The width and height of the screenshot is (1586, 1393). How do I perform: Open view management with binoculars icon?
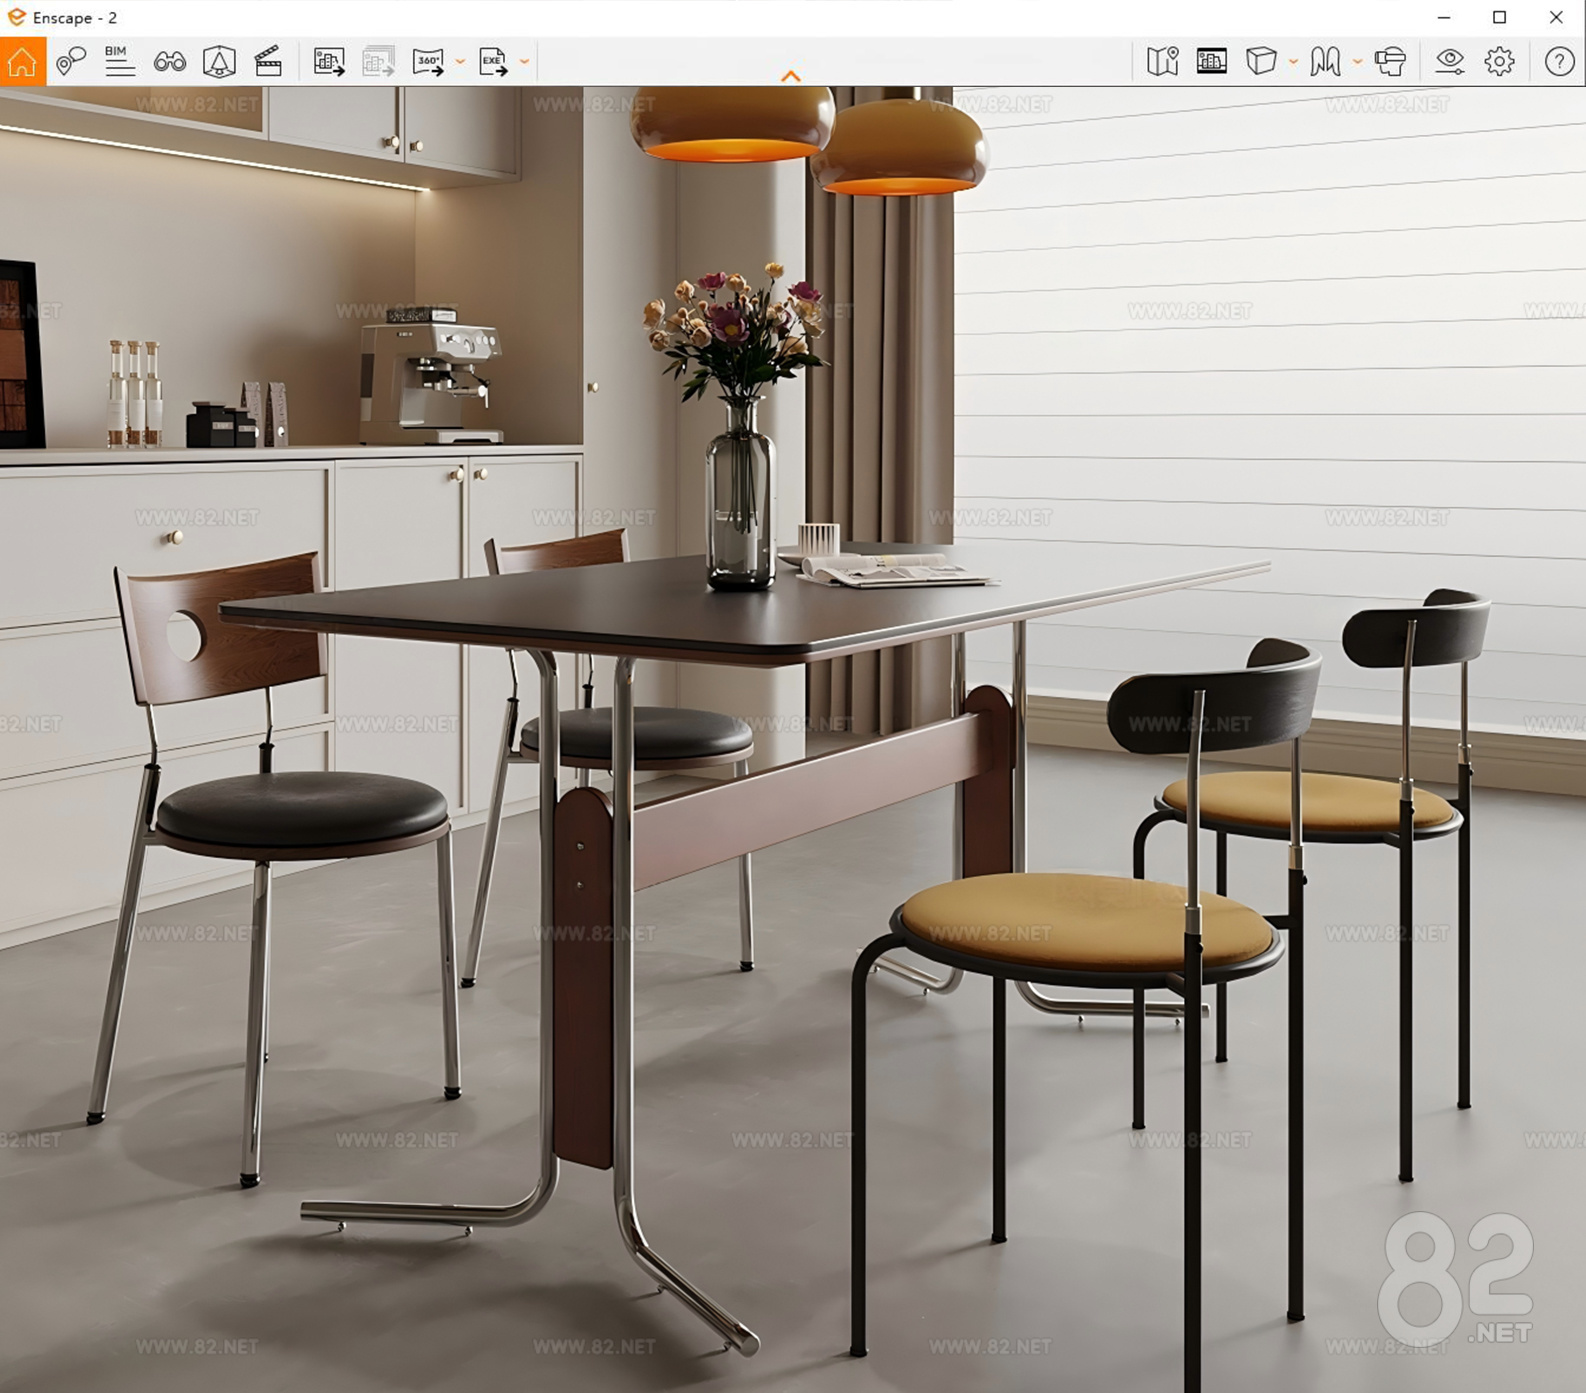pos(170,62)
